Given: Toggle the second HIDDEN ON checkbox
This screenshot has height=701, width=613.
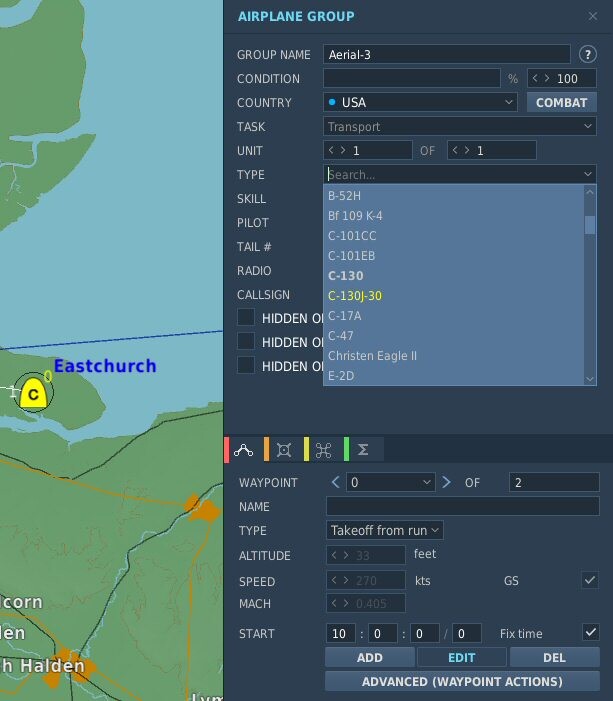Looking at the screenshot, I should pos(246,342).
